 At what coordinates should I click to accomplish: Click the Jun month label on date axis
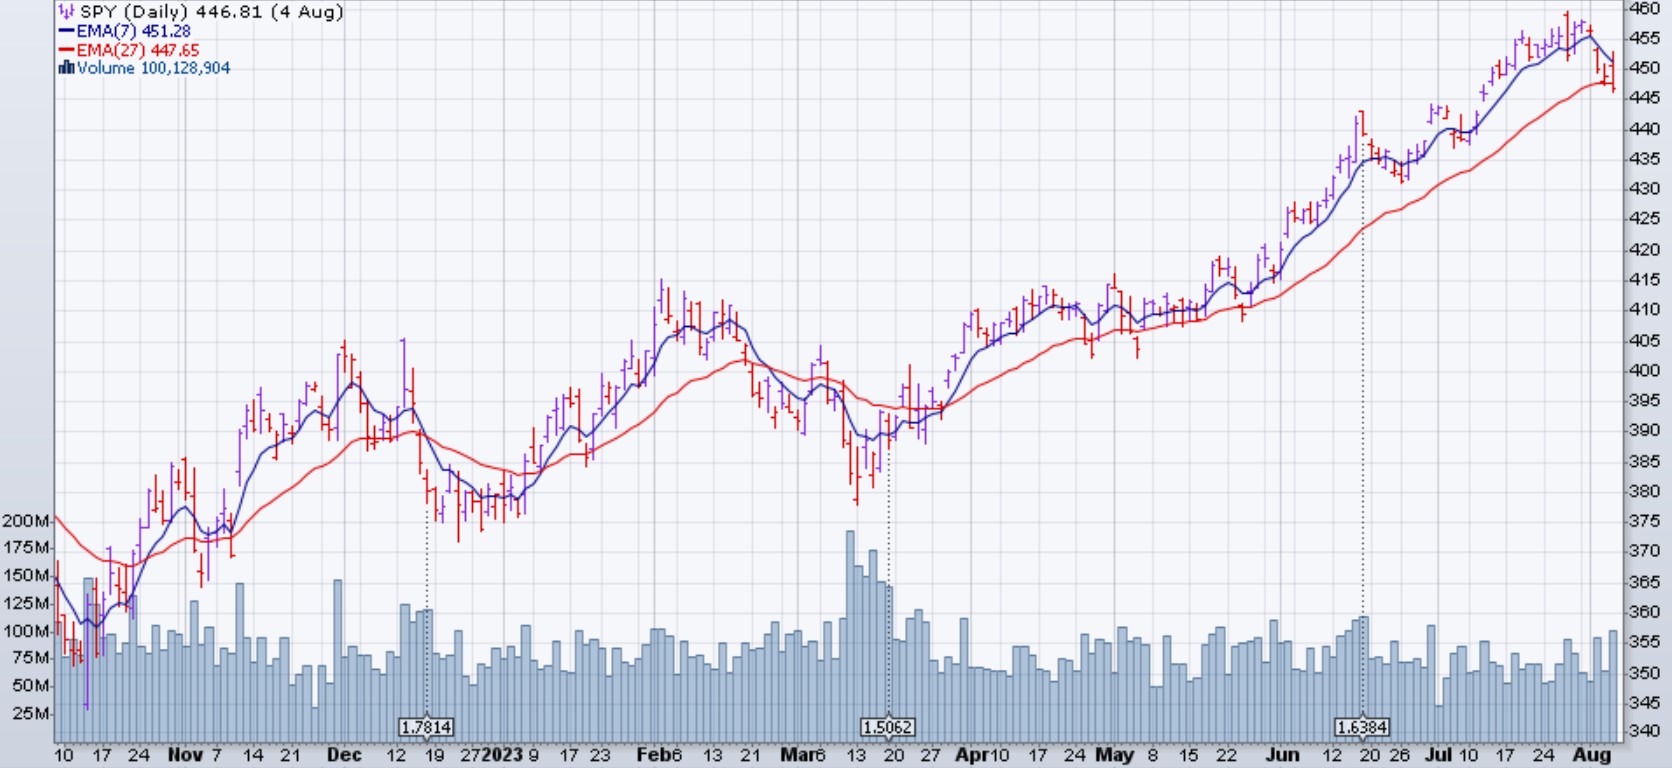1281,755
